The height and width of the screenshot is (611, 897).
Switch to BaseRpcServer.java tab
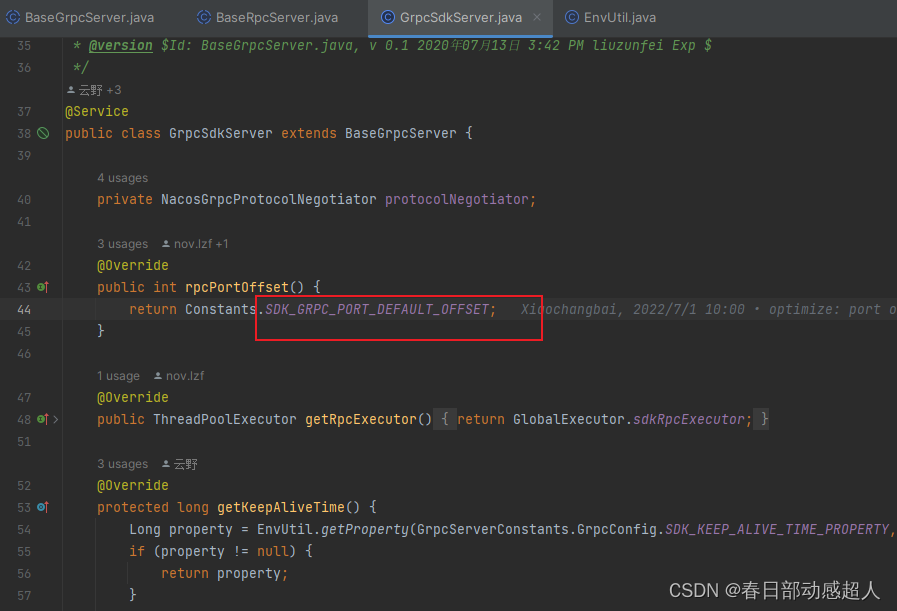point(268,18)
